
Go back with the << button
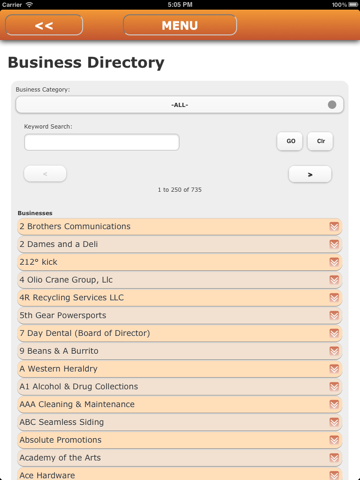[x=44, y=25]
